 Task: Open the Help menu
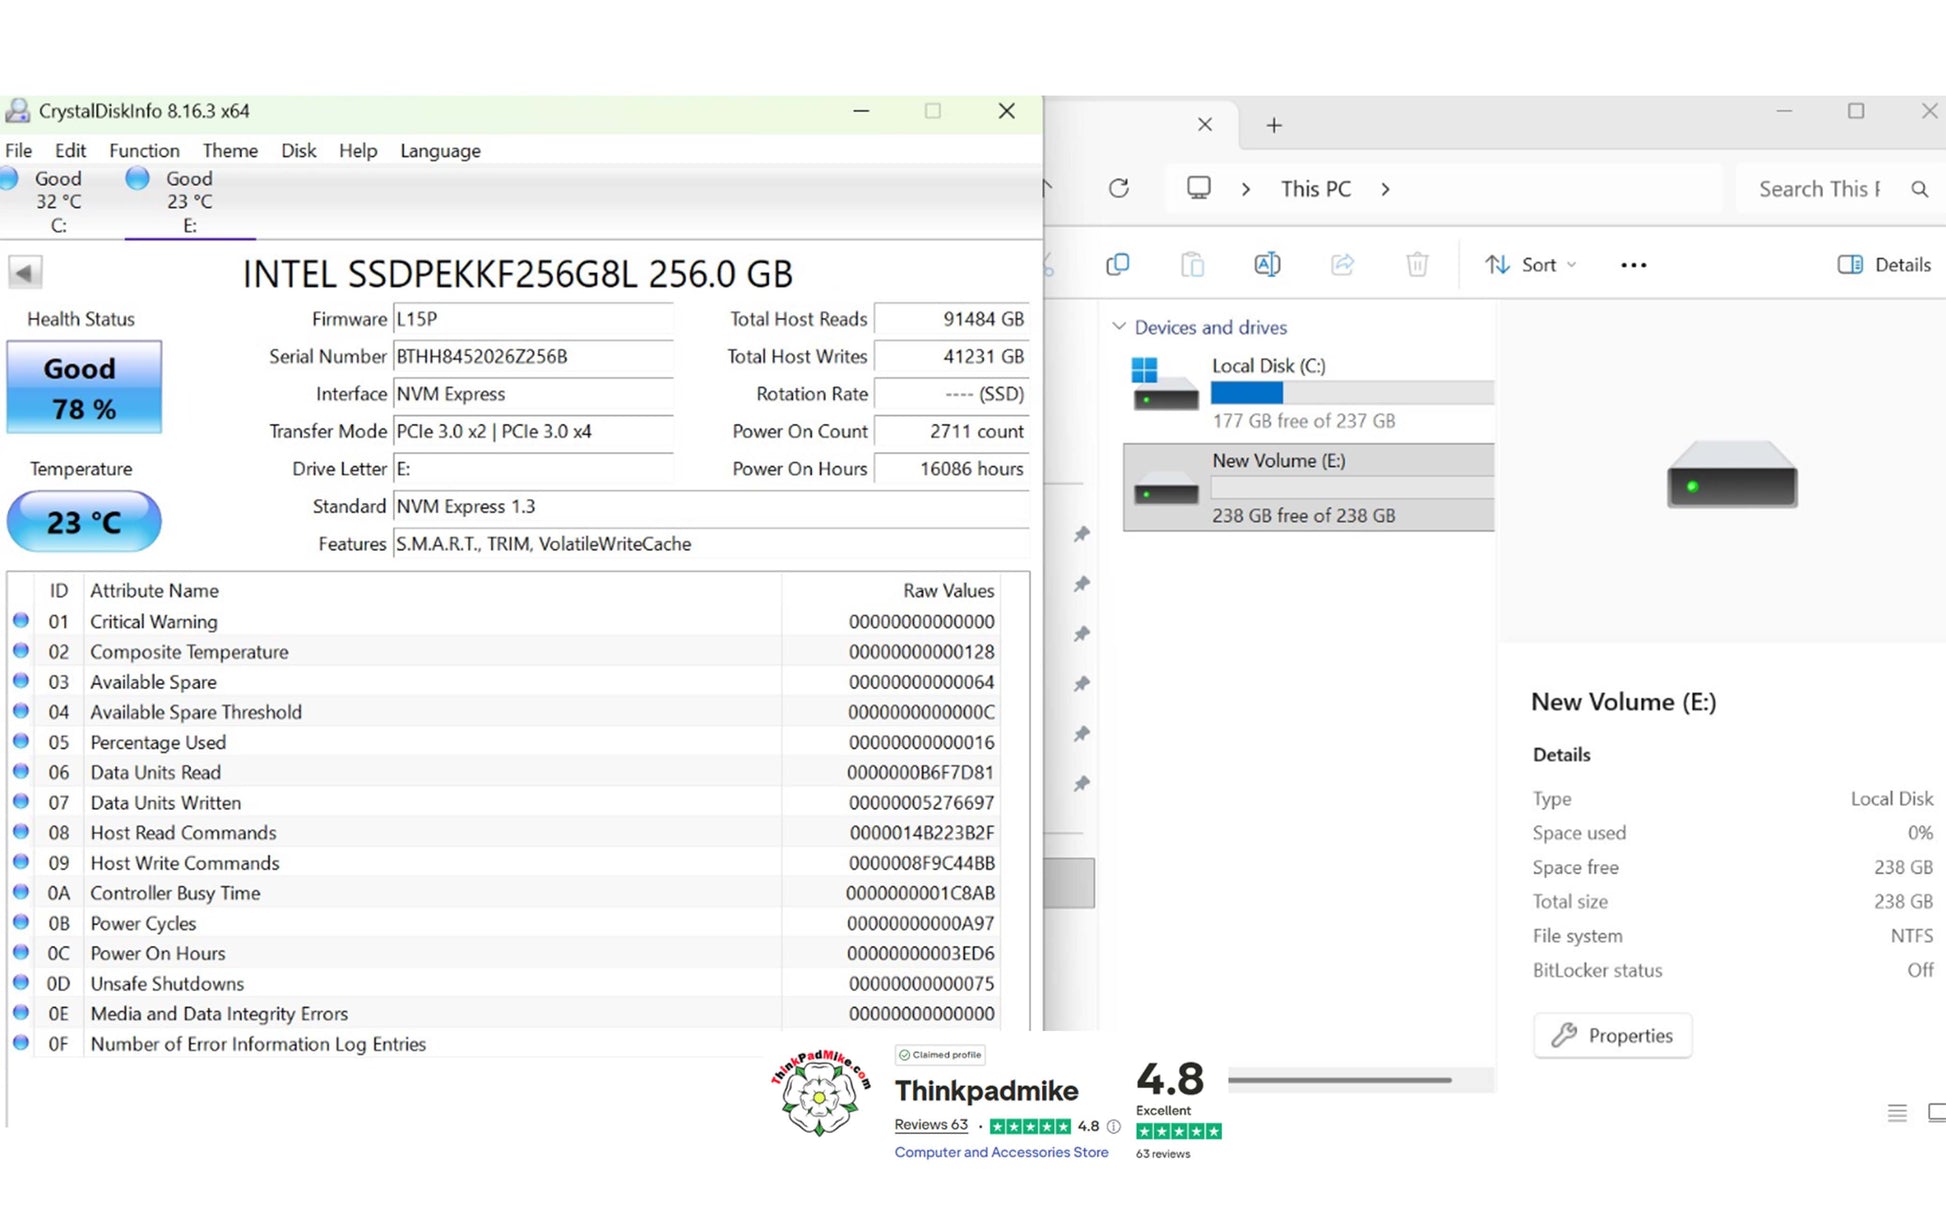(357, 150)
